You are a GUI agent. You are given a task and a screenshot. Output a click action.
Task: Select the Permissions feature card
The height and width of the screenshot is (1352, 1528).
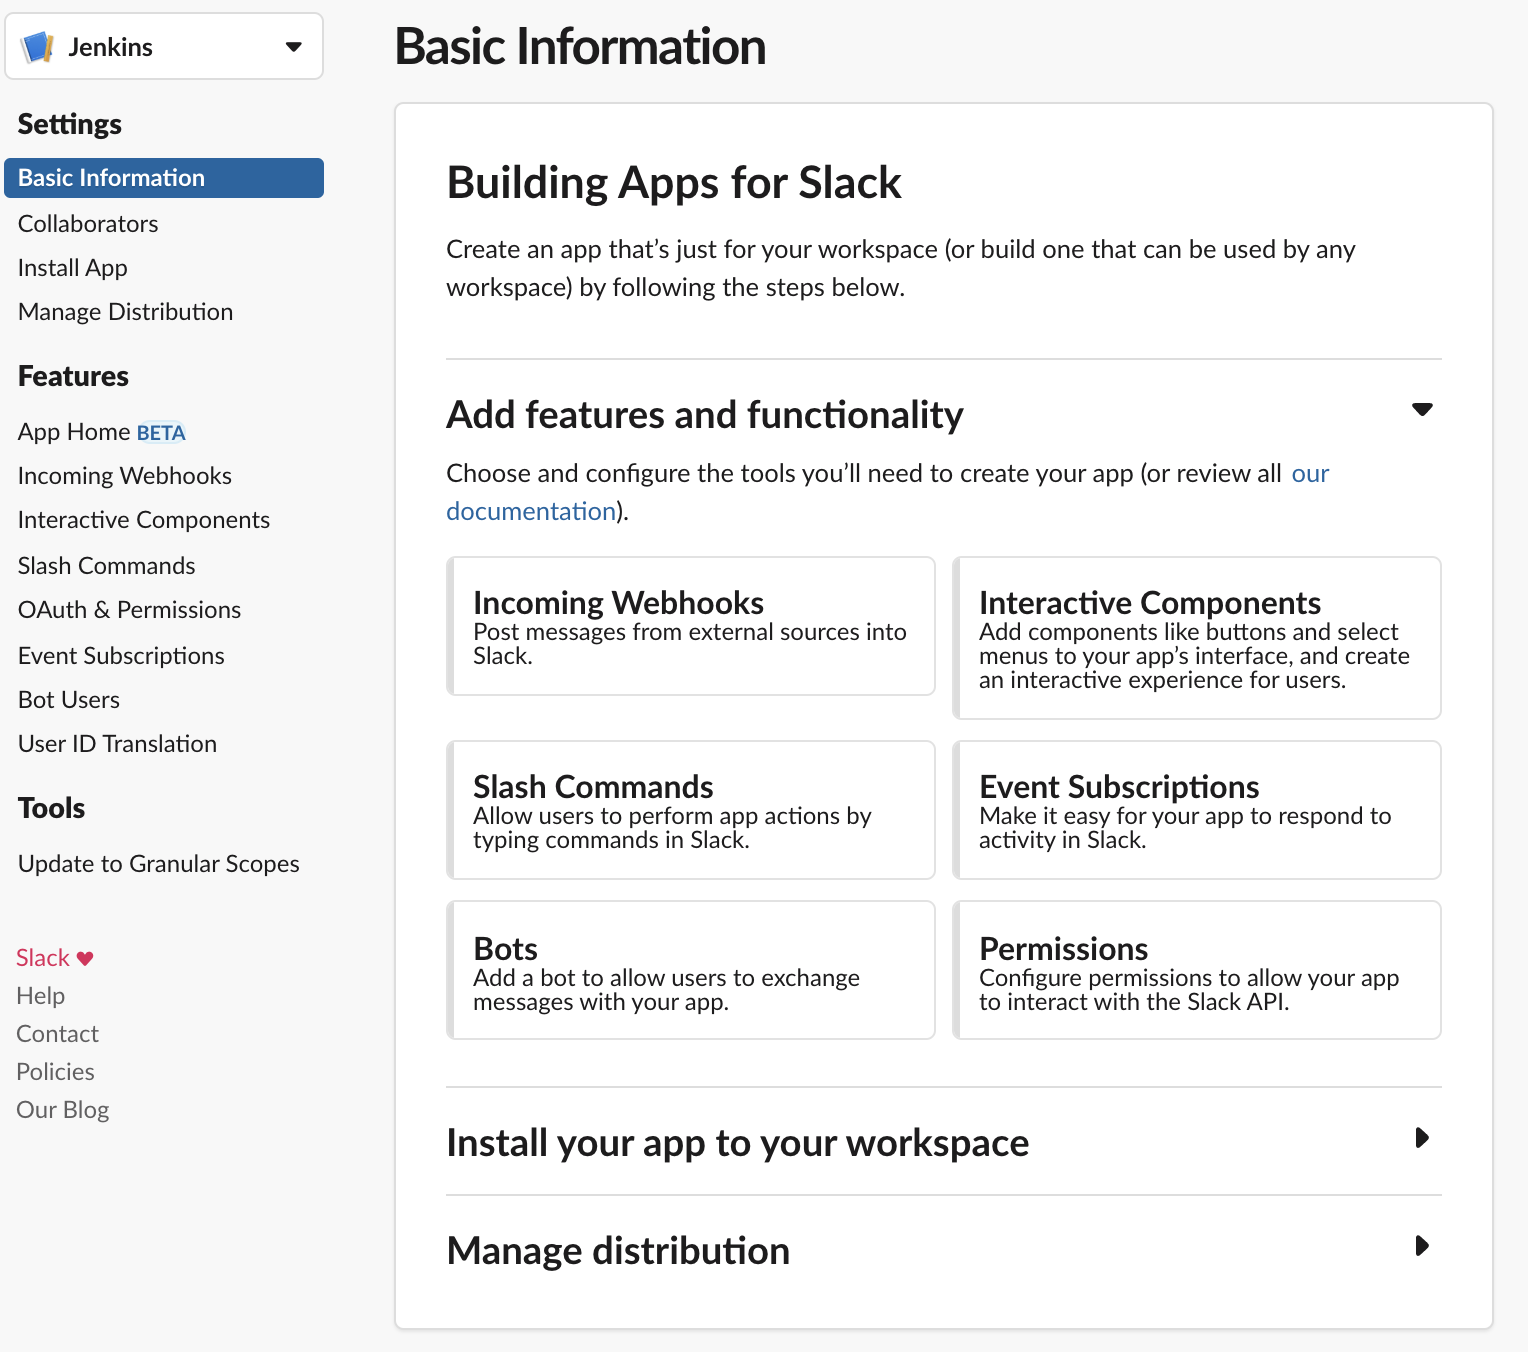click(1197, 970)
